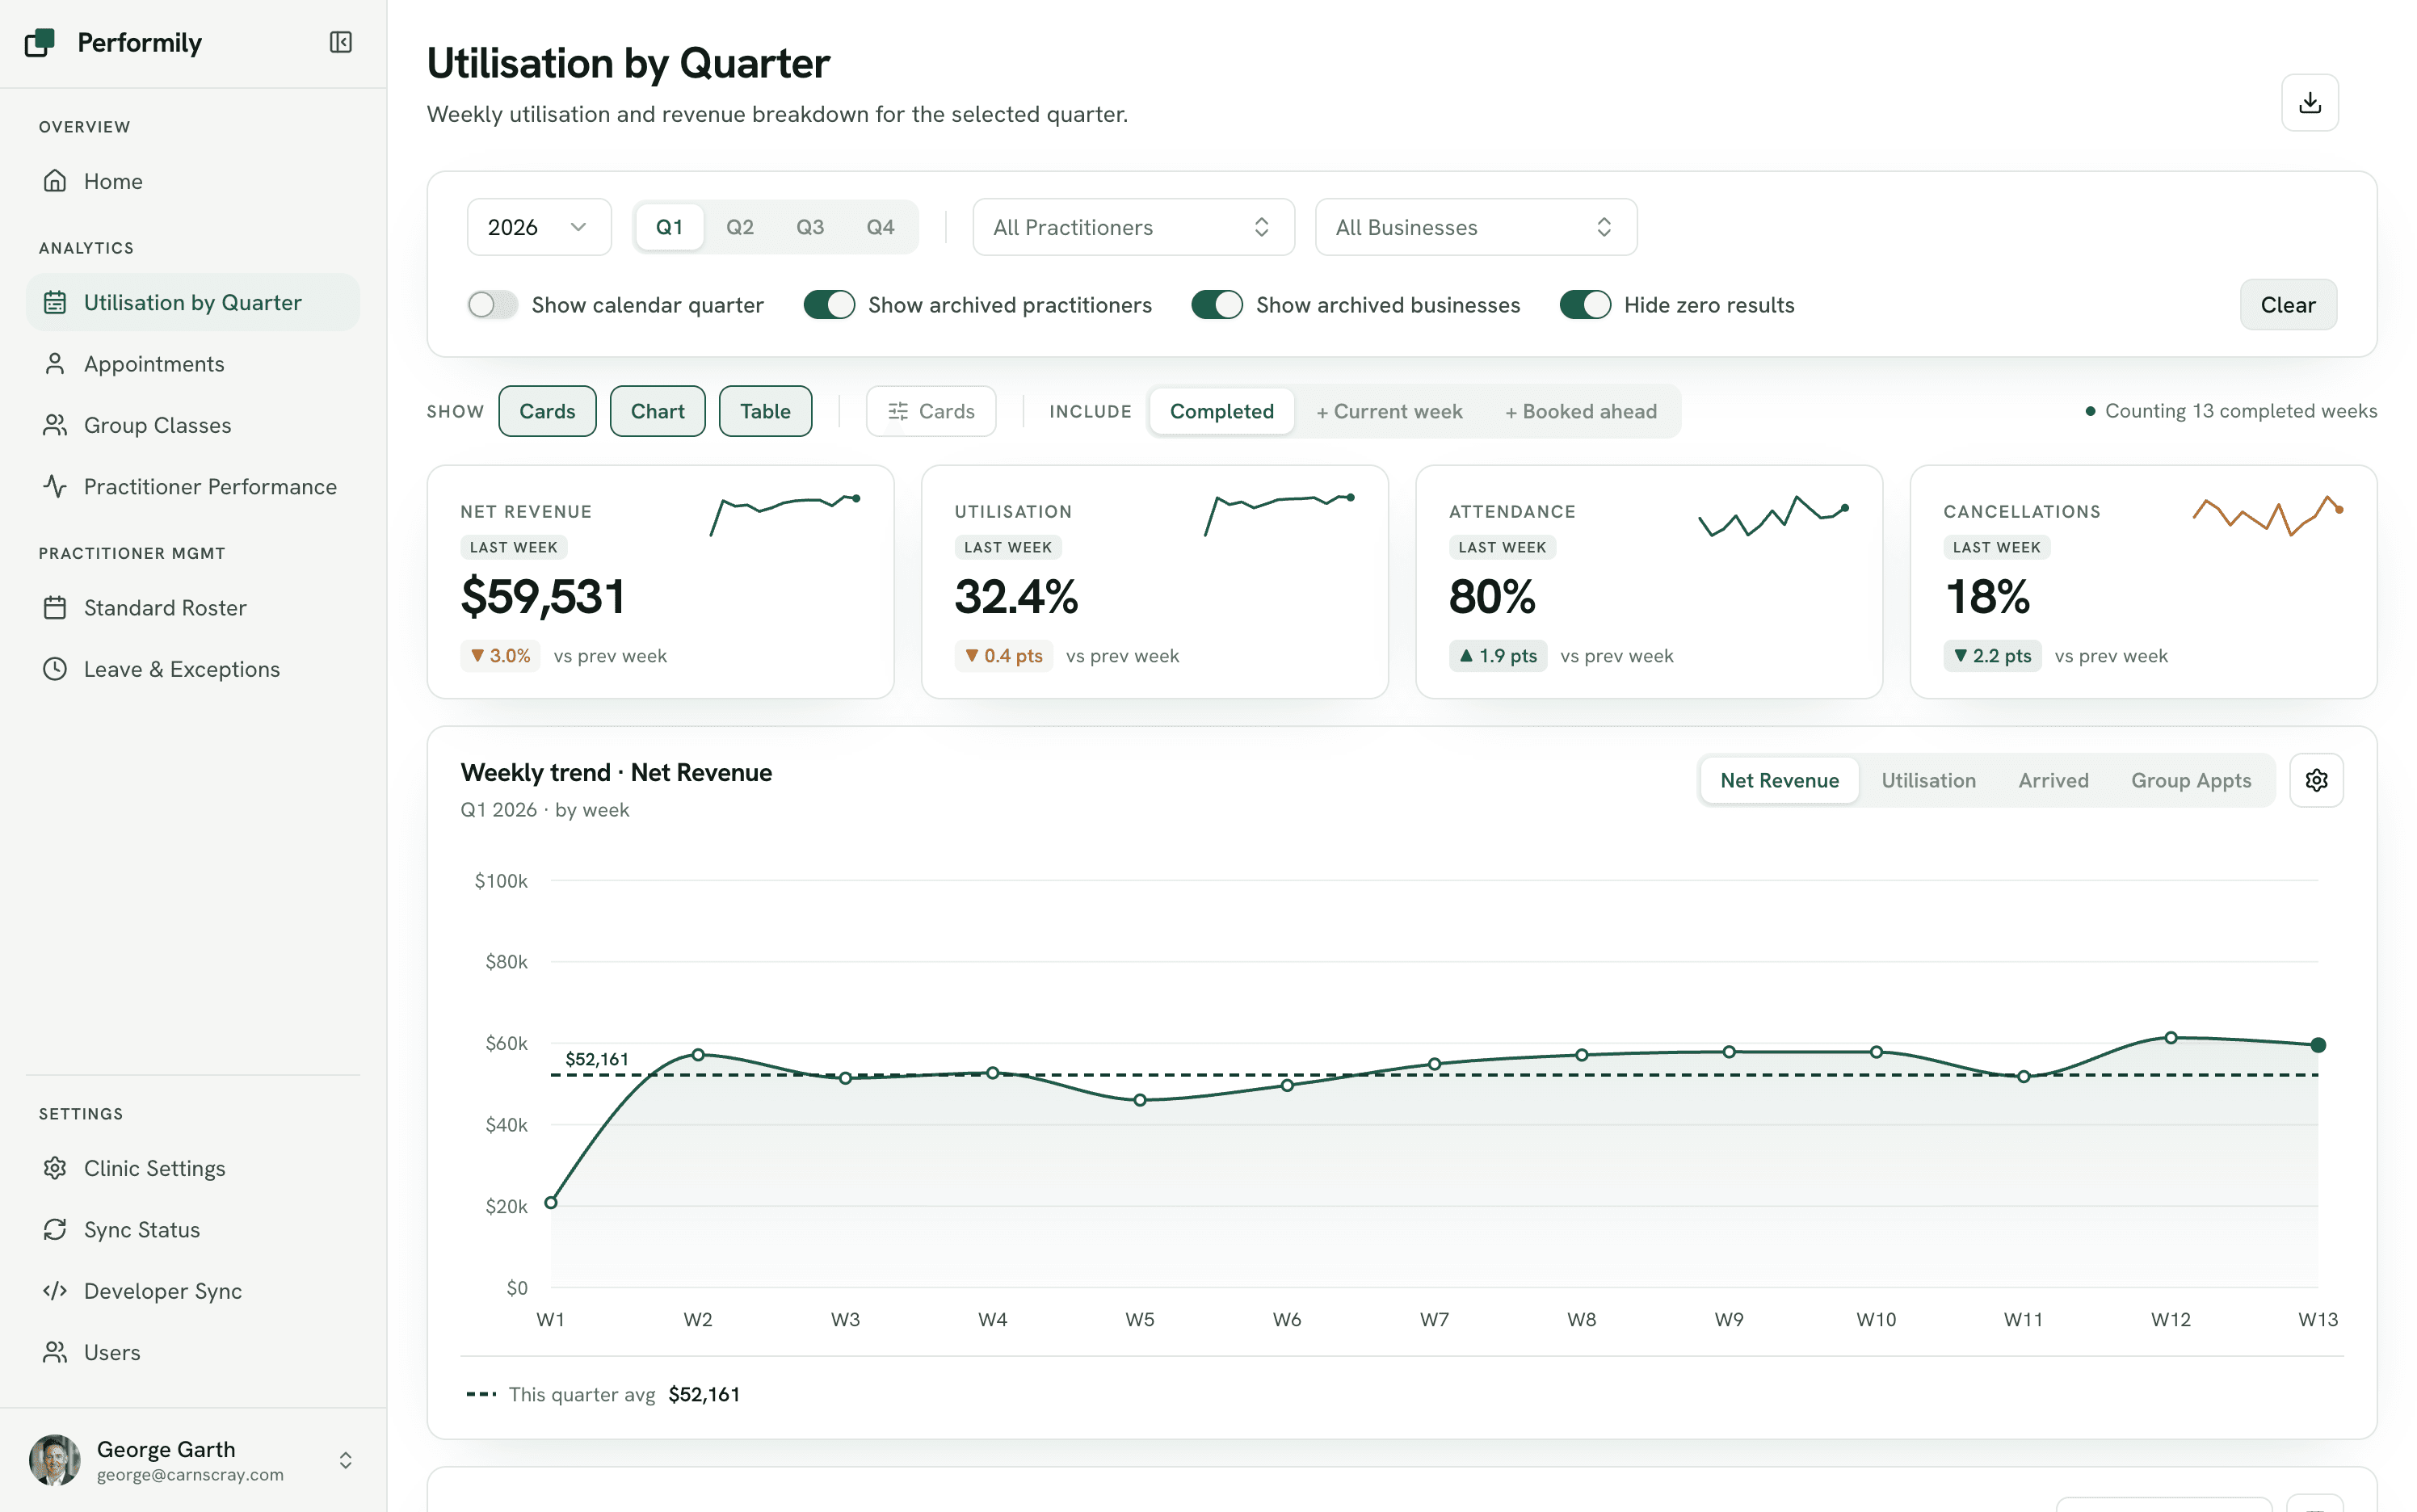The height and width of the screenshot is (1512, 2417).
Task: Click the Home house icon
Action: click(x=55, y=181)
